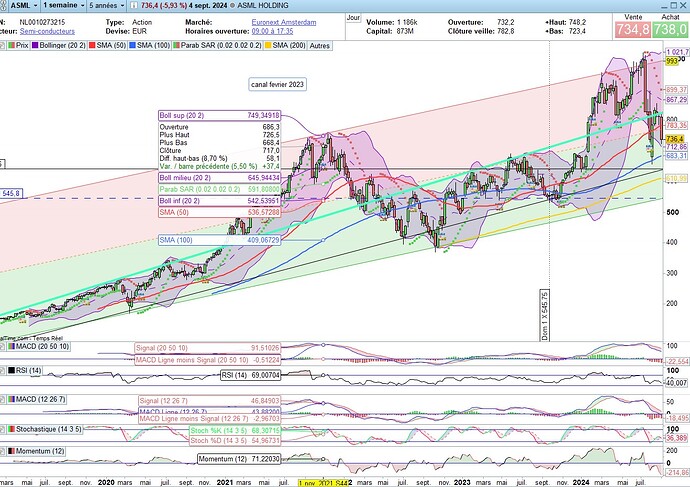Click the blue SMA (100) color square
690x487 pixels.
(x=132, y=45)
